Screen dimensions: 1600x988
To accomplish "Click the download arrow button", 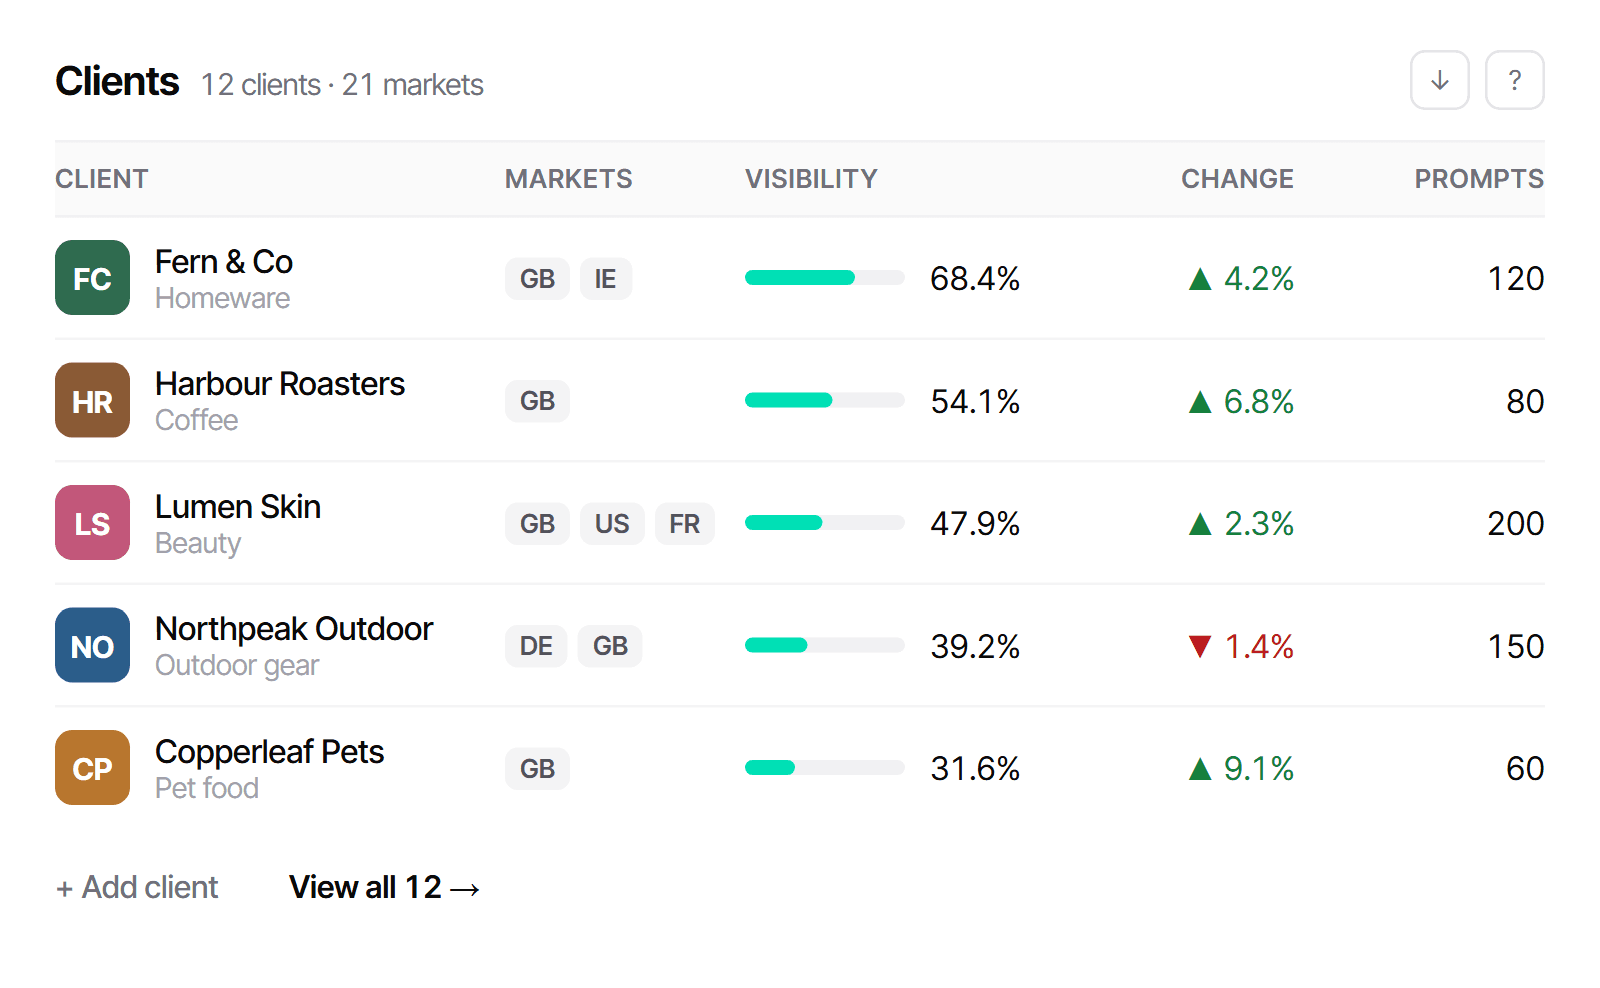I will 1439,80.
